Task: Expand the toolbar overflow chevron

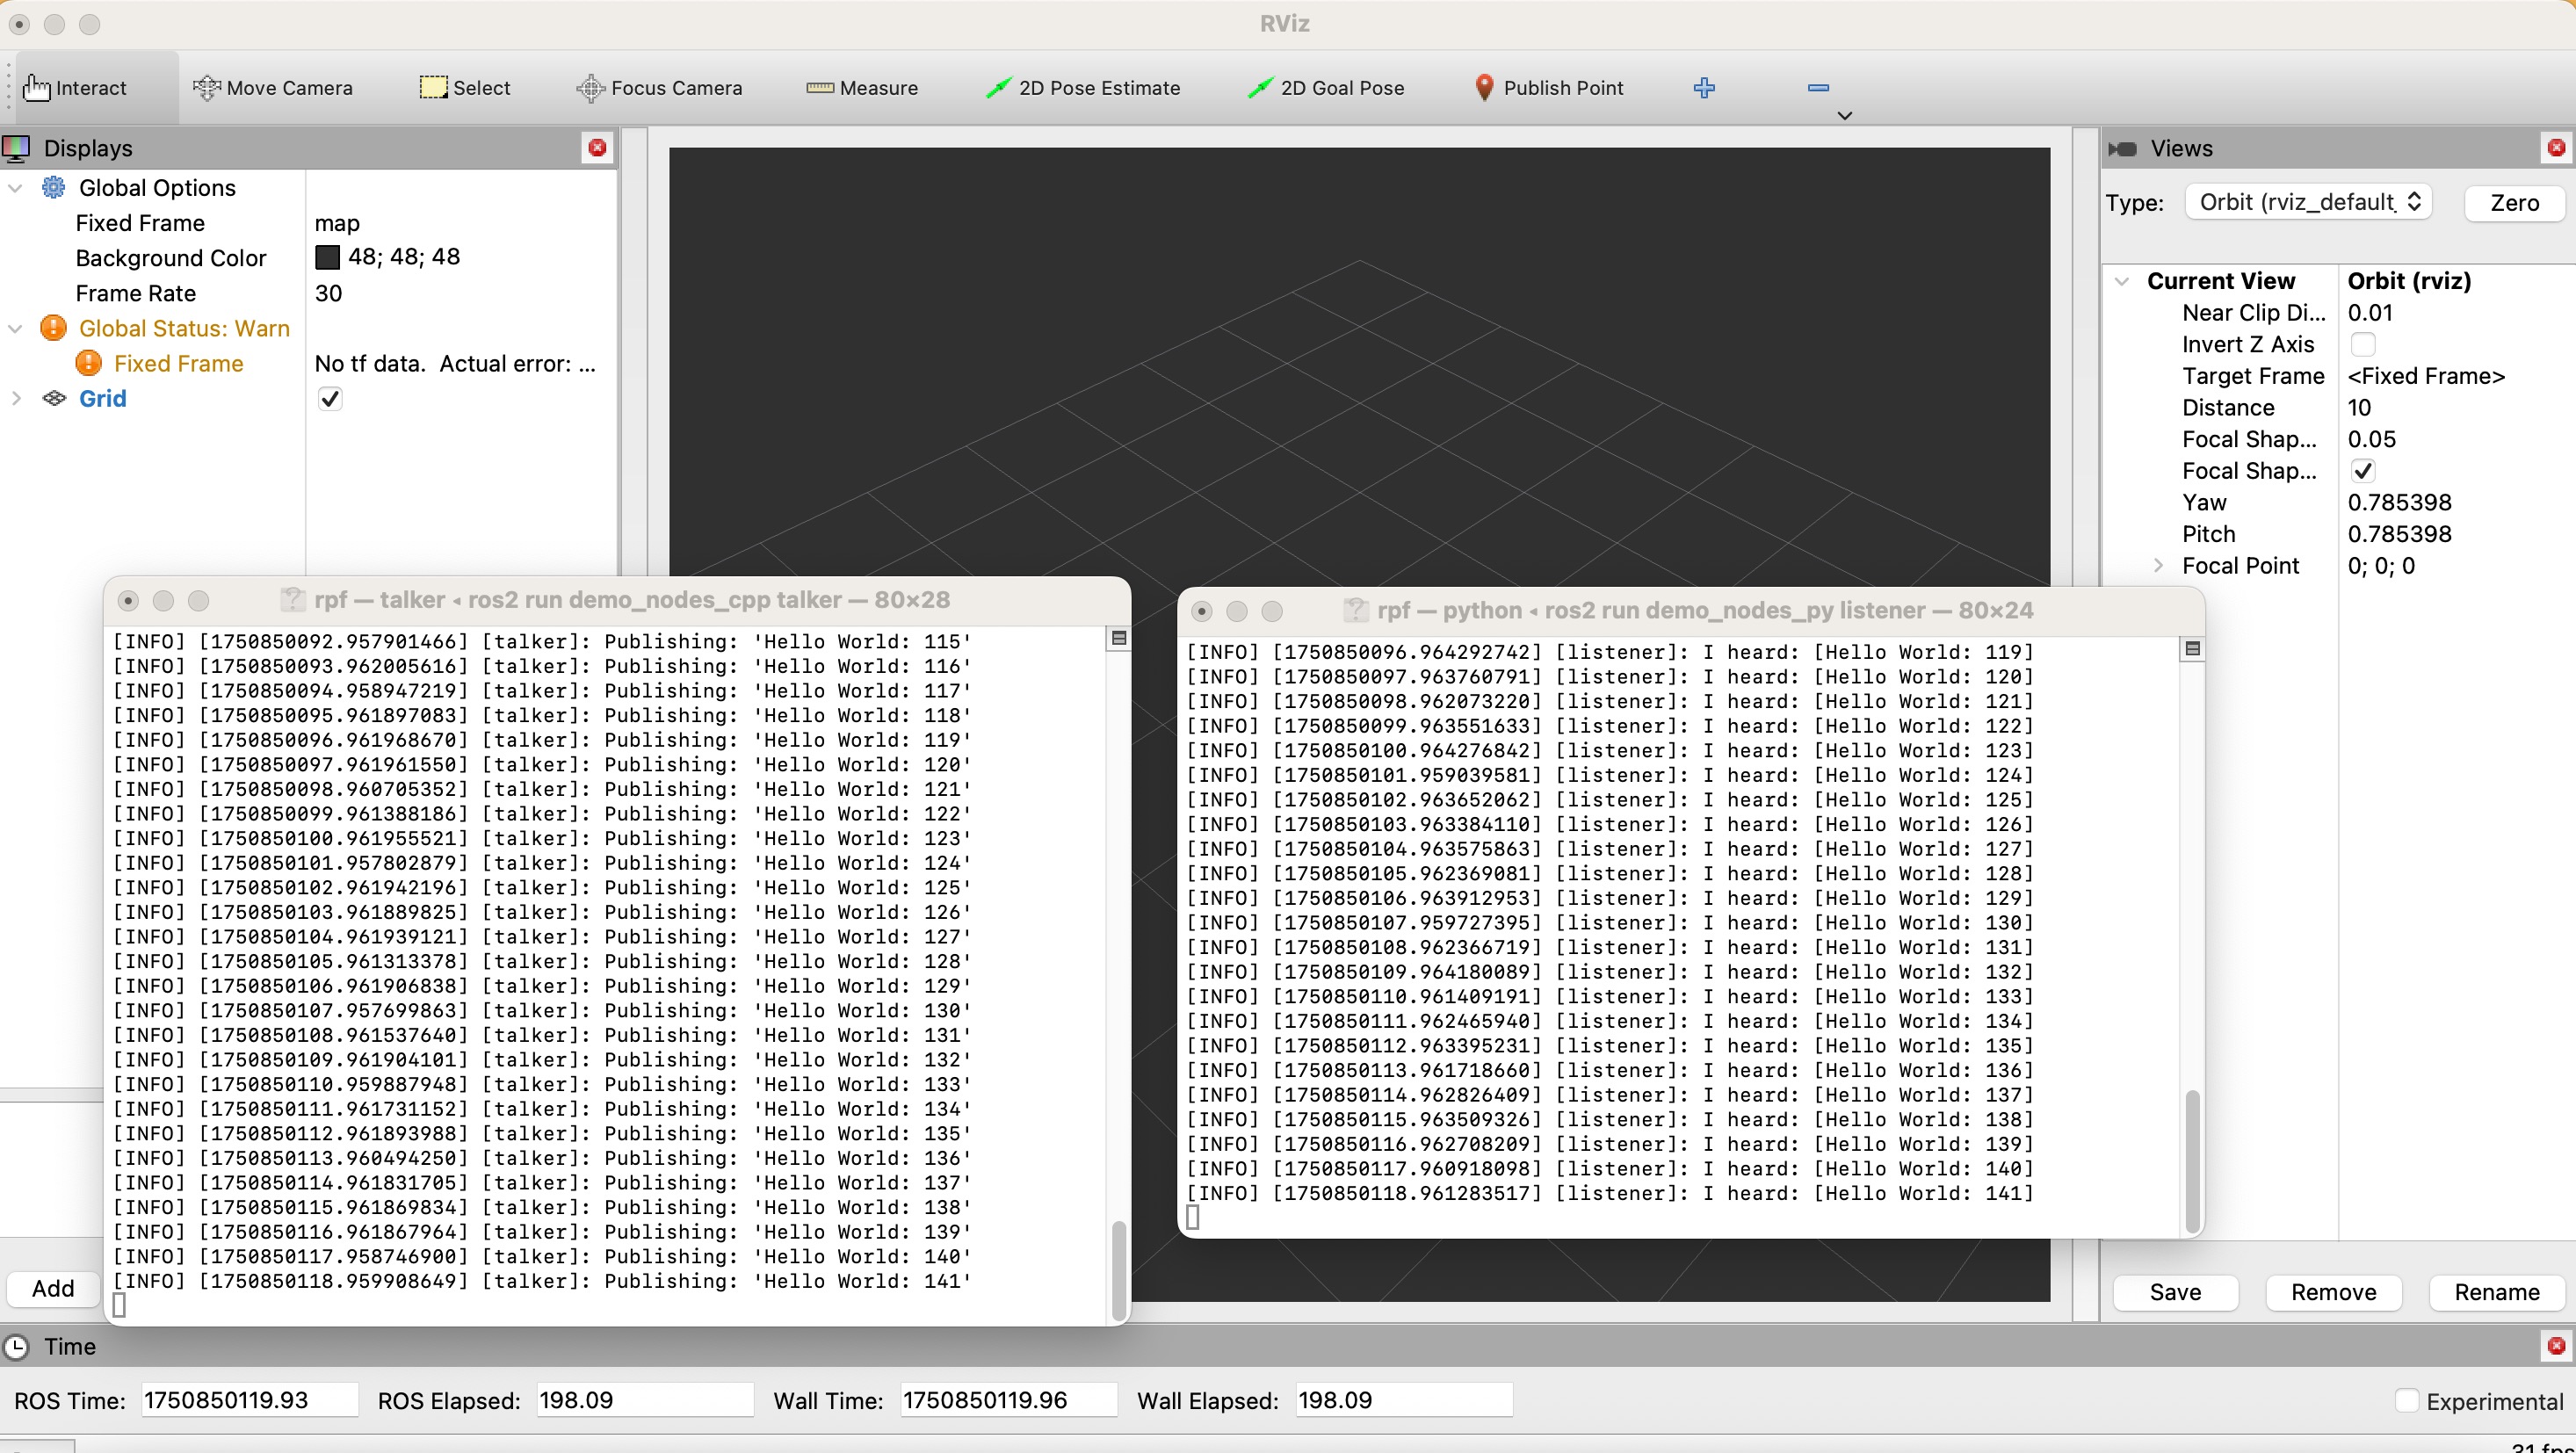Action: pos(1845,115)
